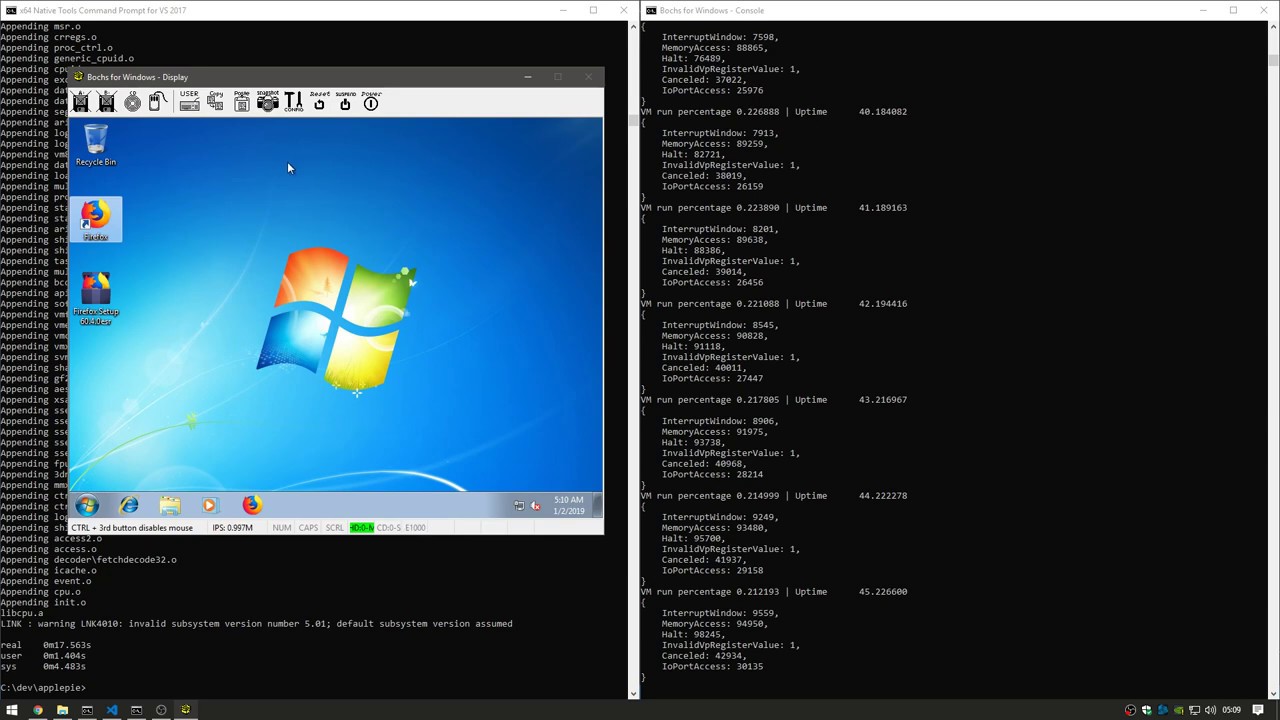Click the floppy A: drive icon in Bochs toolbar
The width and height of the screenshot is (1280, 720).
click(81, 101)
